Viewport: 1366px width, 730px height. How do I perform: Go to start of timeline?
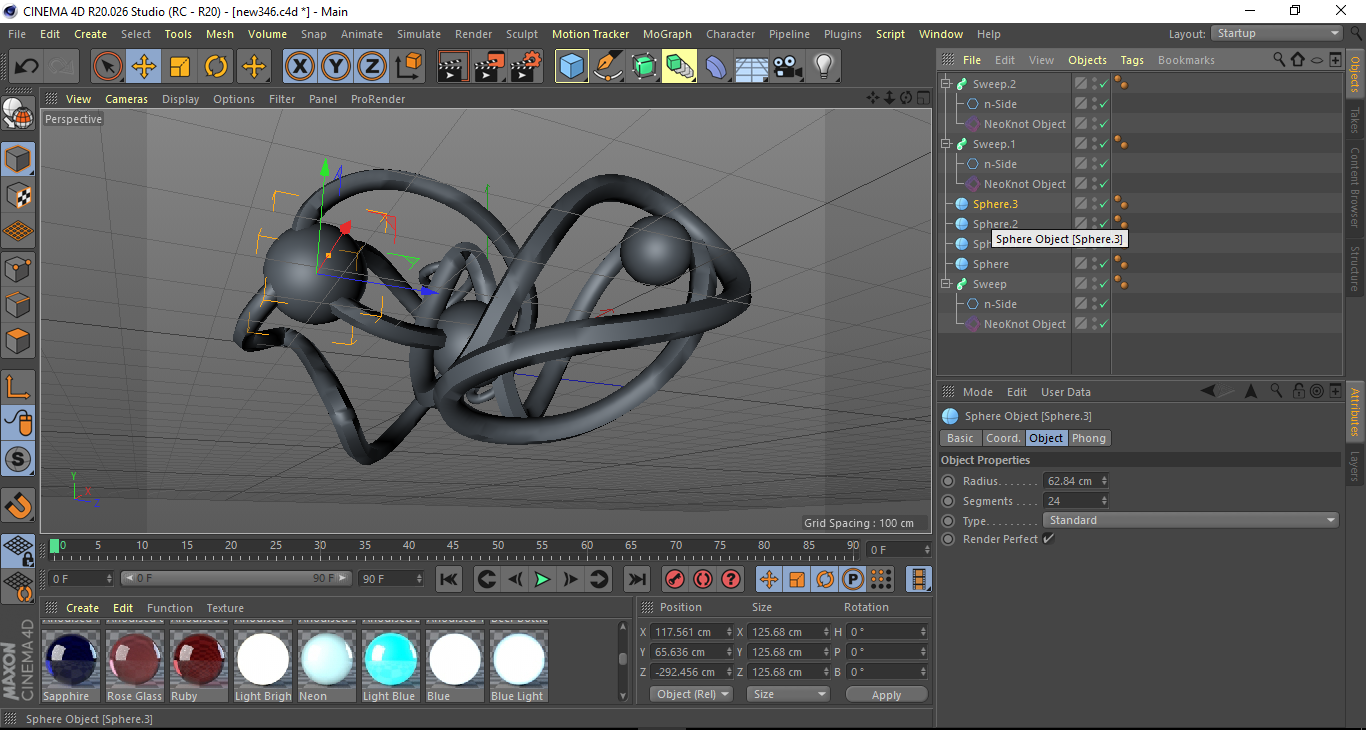(x=449, y=579)
